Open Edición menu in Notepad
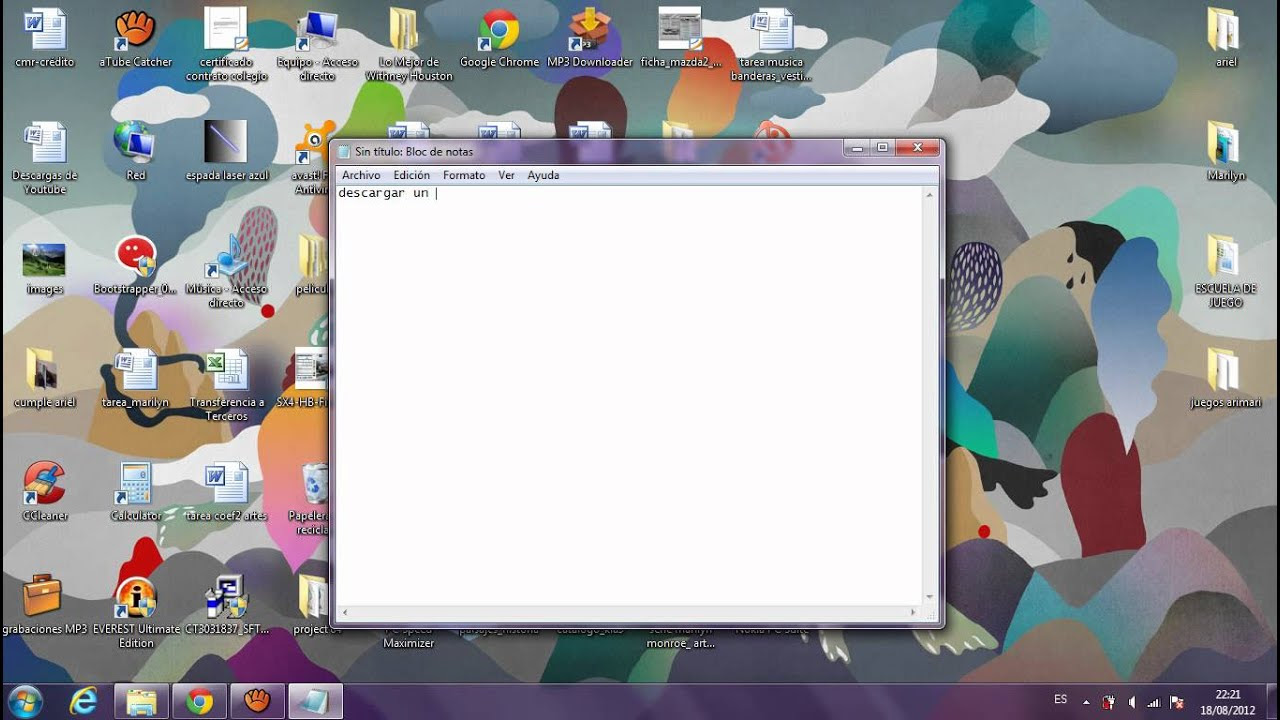The width and height of the screenshot is (1280, 720). tap(411, 175)
